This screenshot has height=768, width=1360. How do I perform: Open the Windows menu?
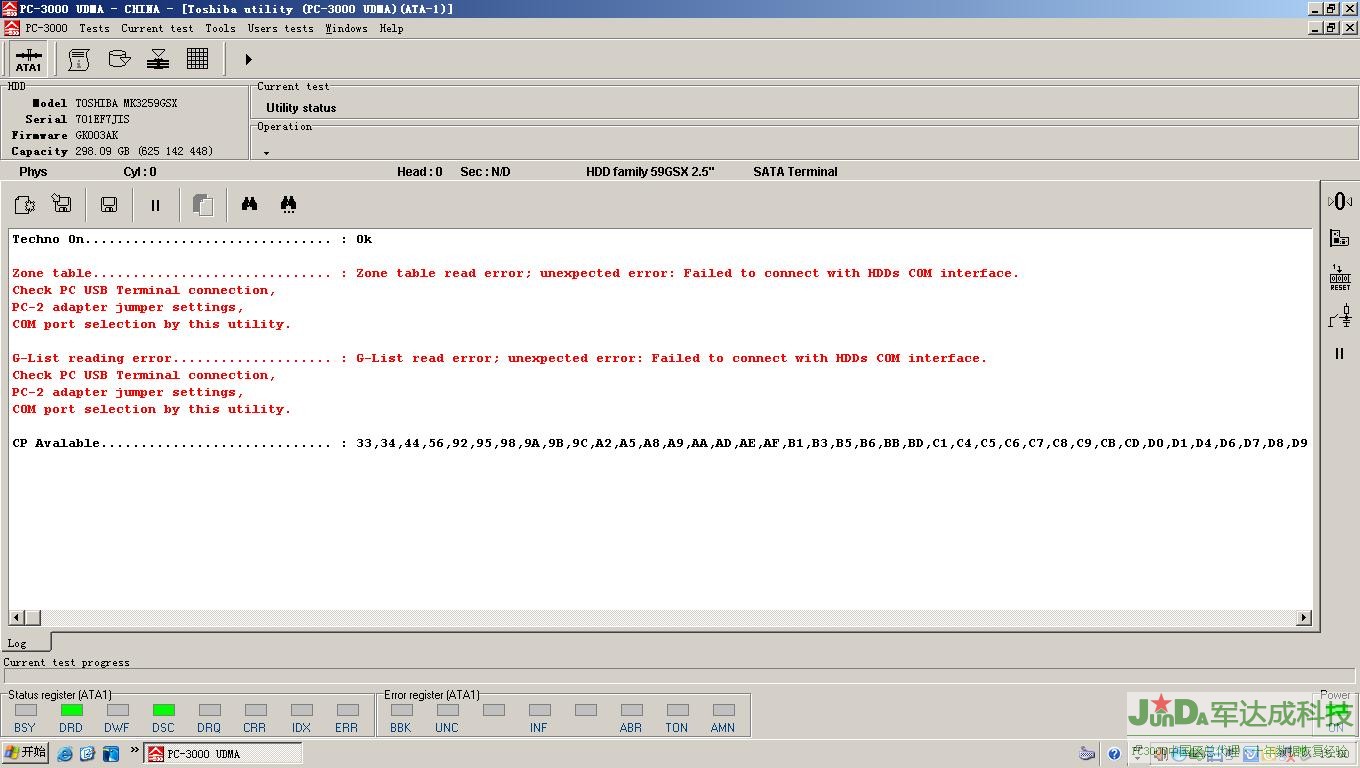tap(346, 28)
